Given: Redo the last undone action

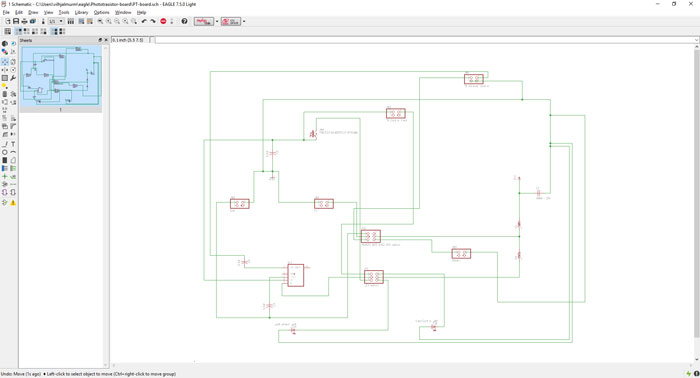Looking at the screenshot, I should pos(153,21).
